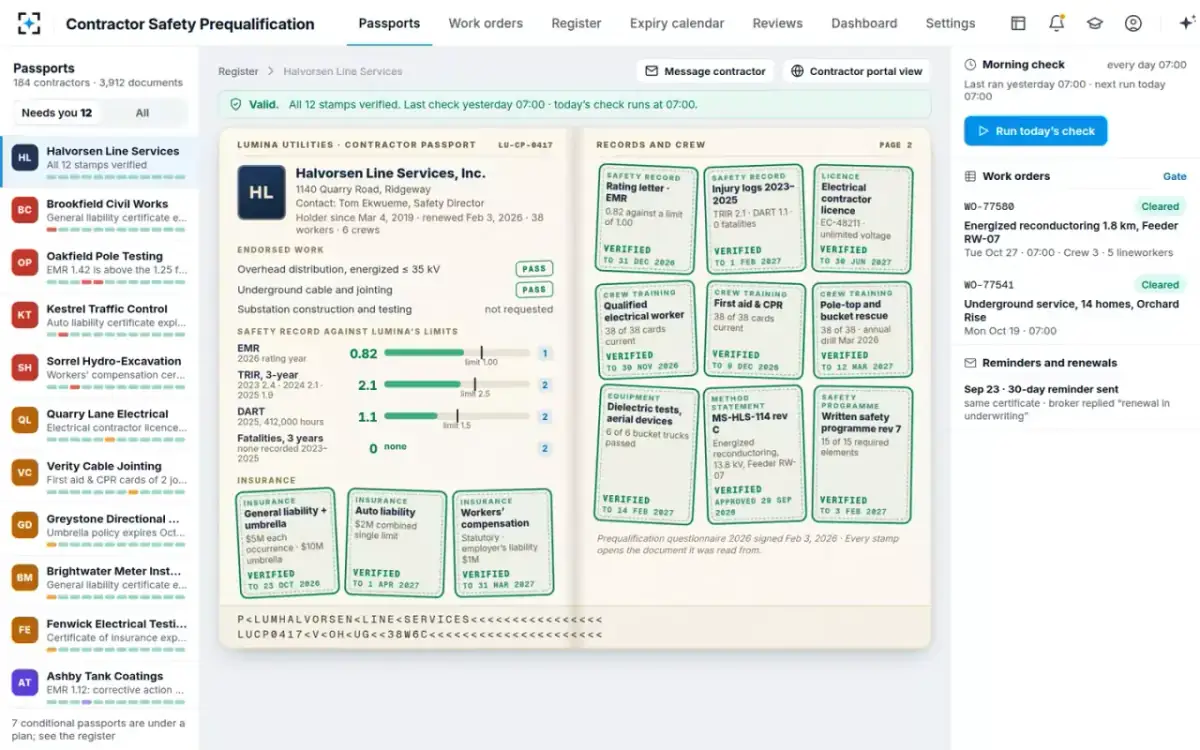
Task: Open the Electrical contractor licence stamp
Action: click(862, 218)
